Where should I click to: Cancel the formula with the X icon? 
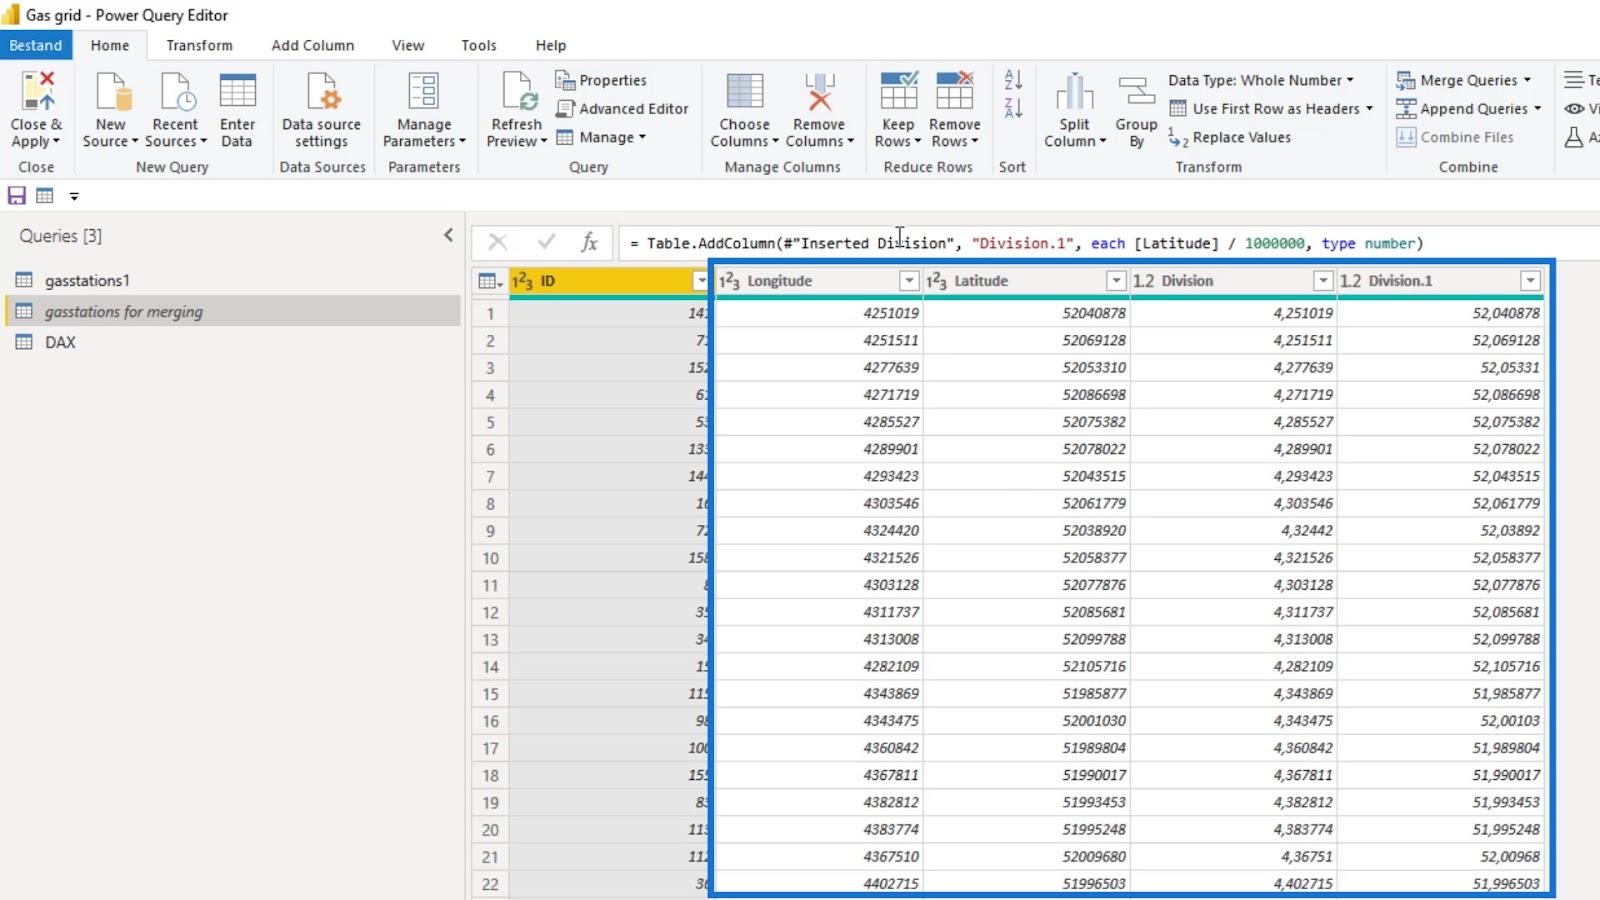pos(497,242)
